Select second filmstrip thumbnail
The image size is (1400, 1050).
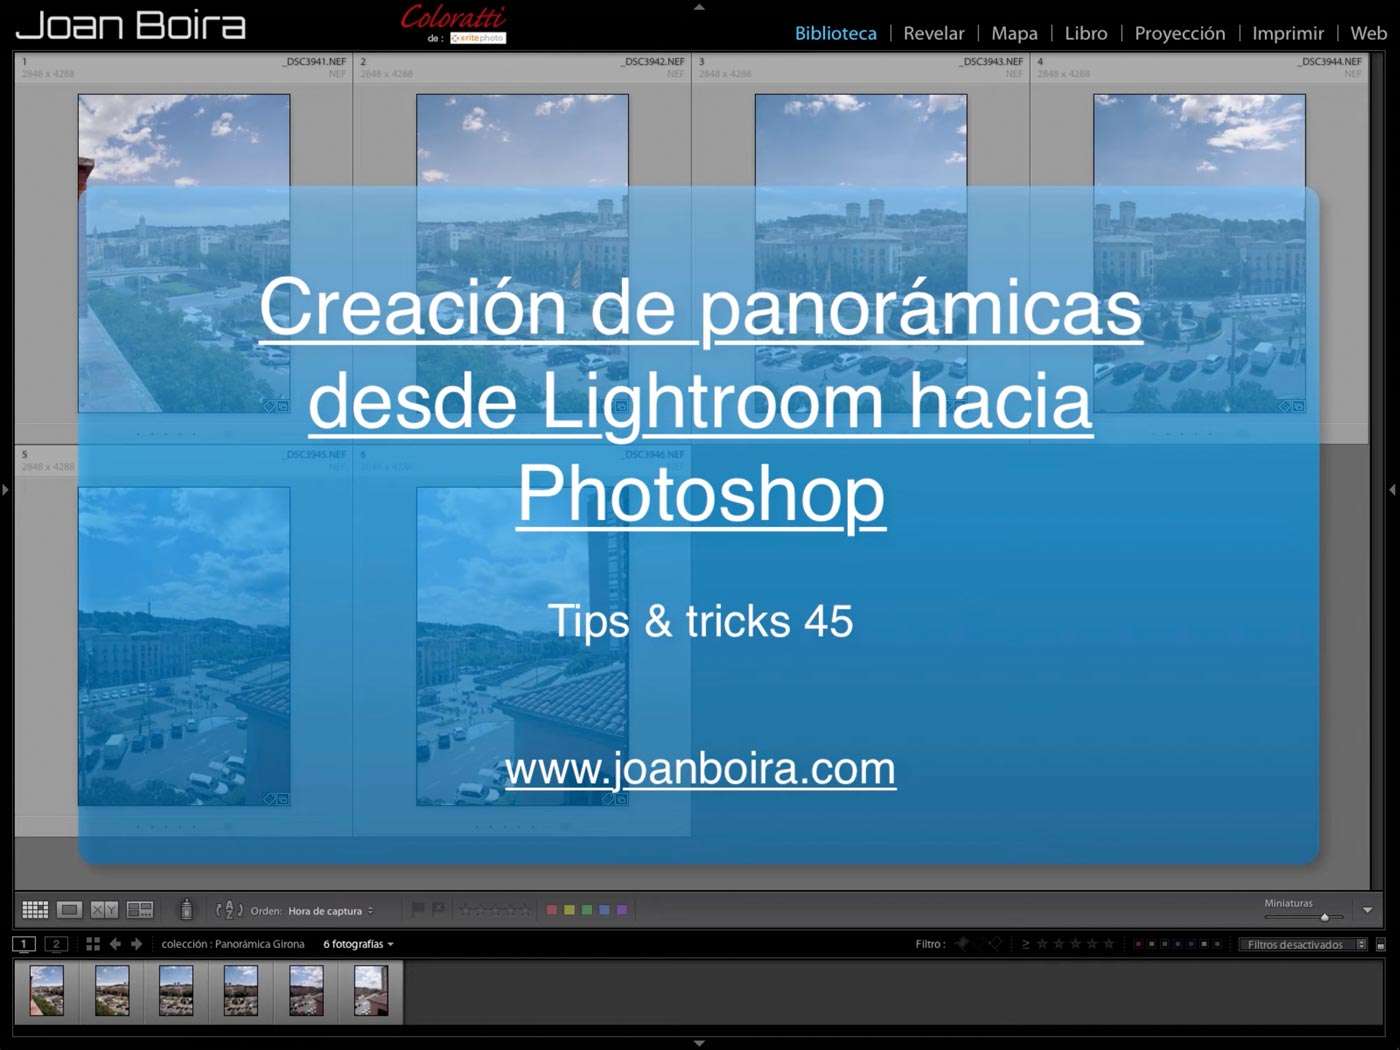[x=112, y=991]
